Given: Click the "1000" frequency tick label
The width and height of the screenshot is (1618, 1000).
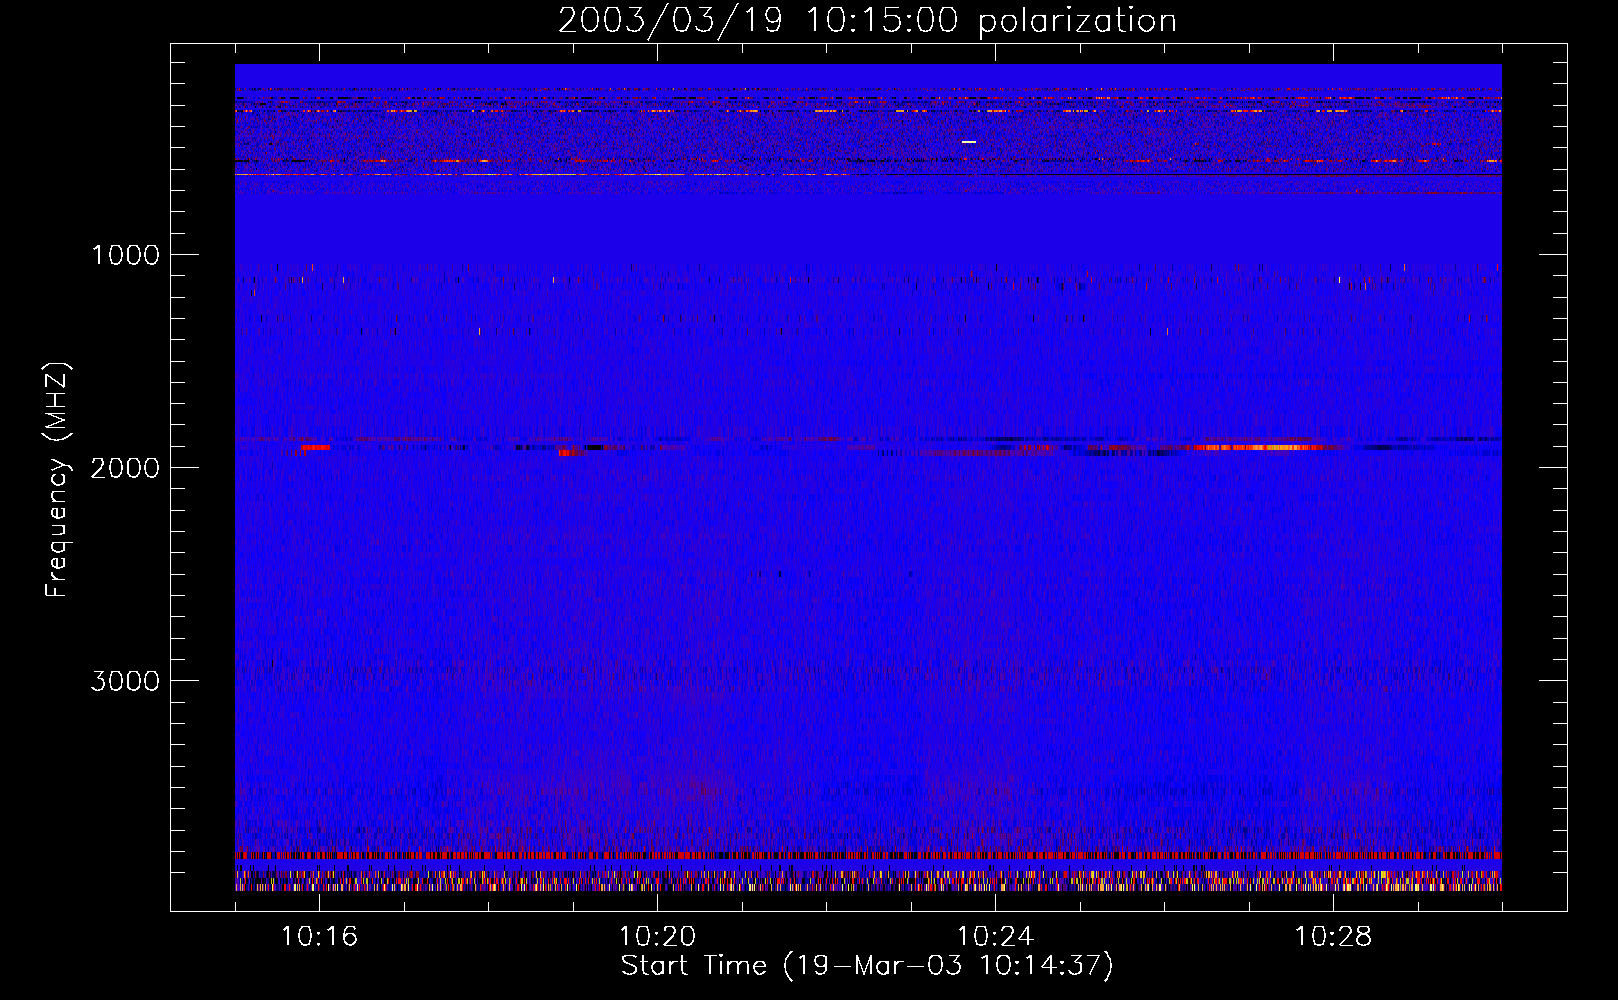Looking at the screenshot, I should (x=125, y=255).
